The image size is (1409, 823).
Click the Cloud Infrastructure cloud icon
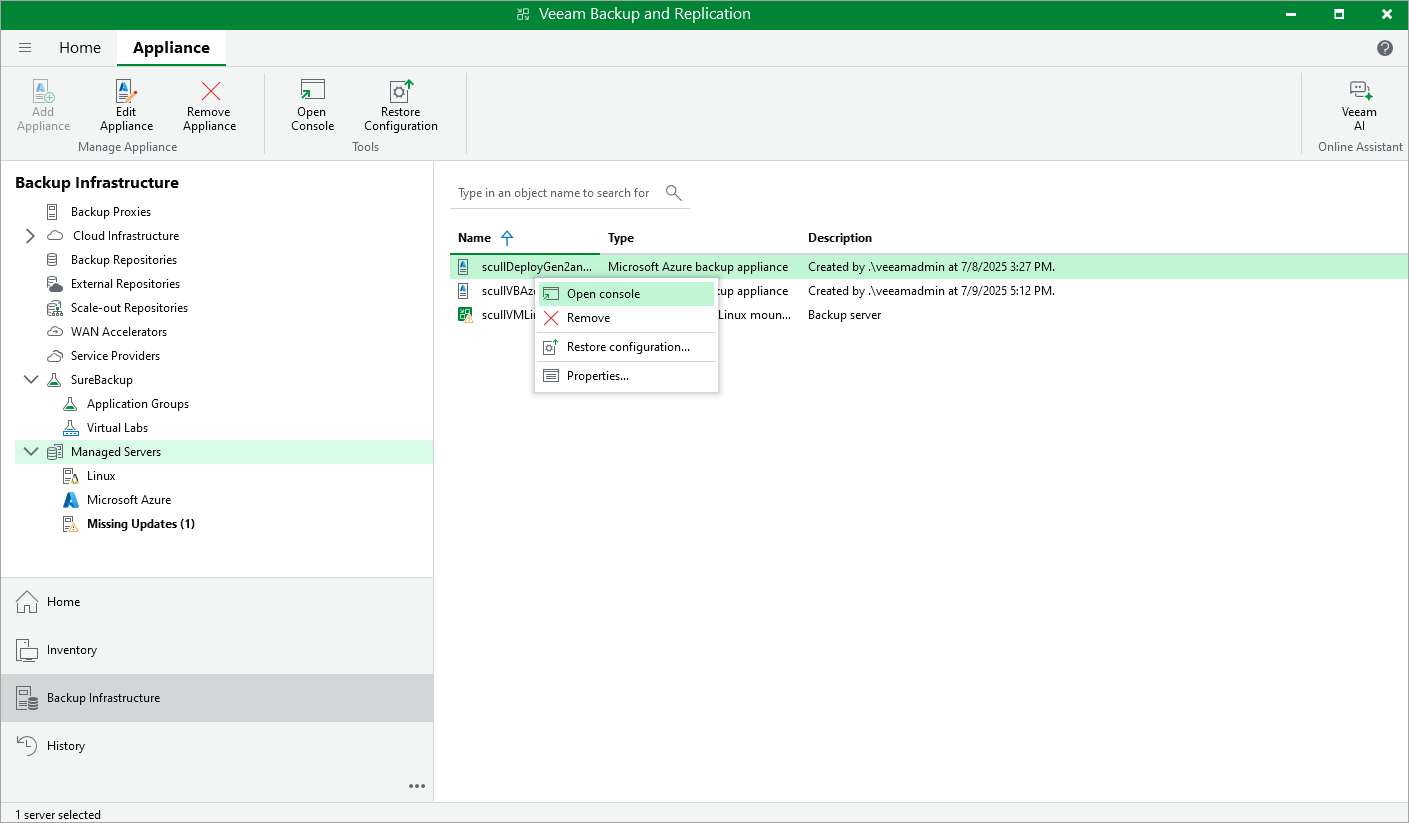click(55, 236)
